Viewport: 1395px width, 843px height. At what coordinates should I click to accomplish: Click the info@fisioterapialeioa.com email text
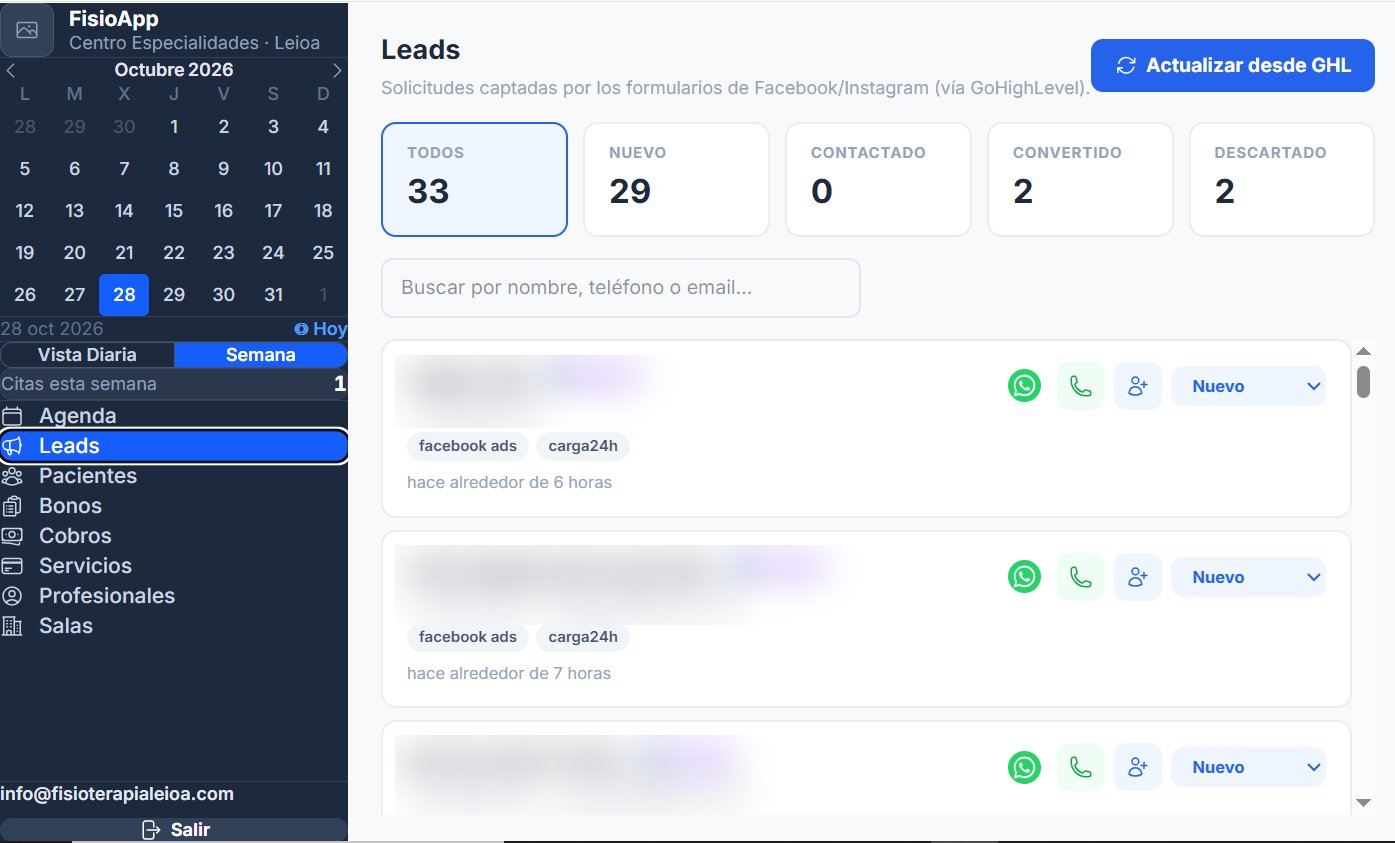pyautogui.click(x=117, y=794)
